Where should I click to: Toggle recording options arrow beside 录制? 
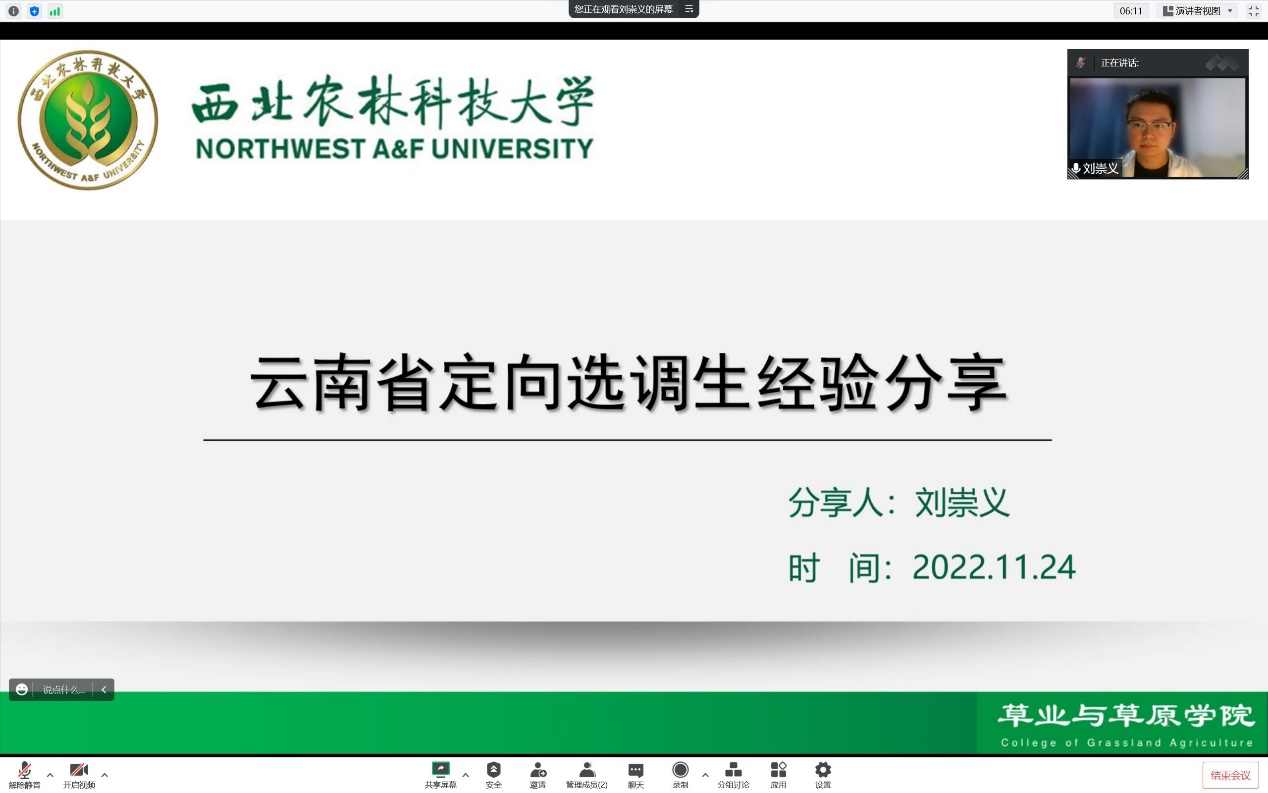click(x=703, y=775)
